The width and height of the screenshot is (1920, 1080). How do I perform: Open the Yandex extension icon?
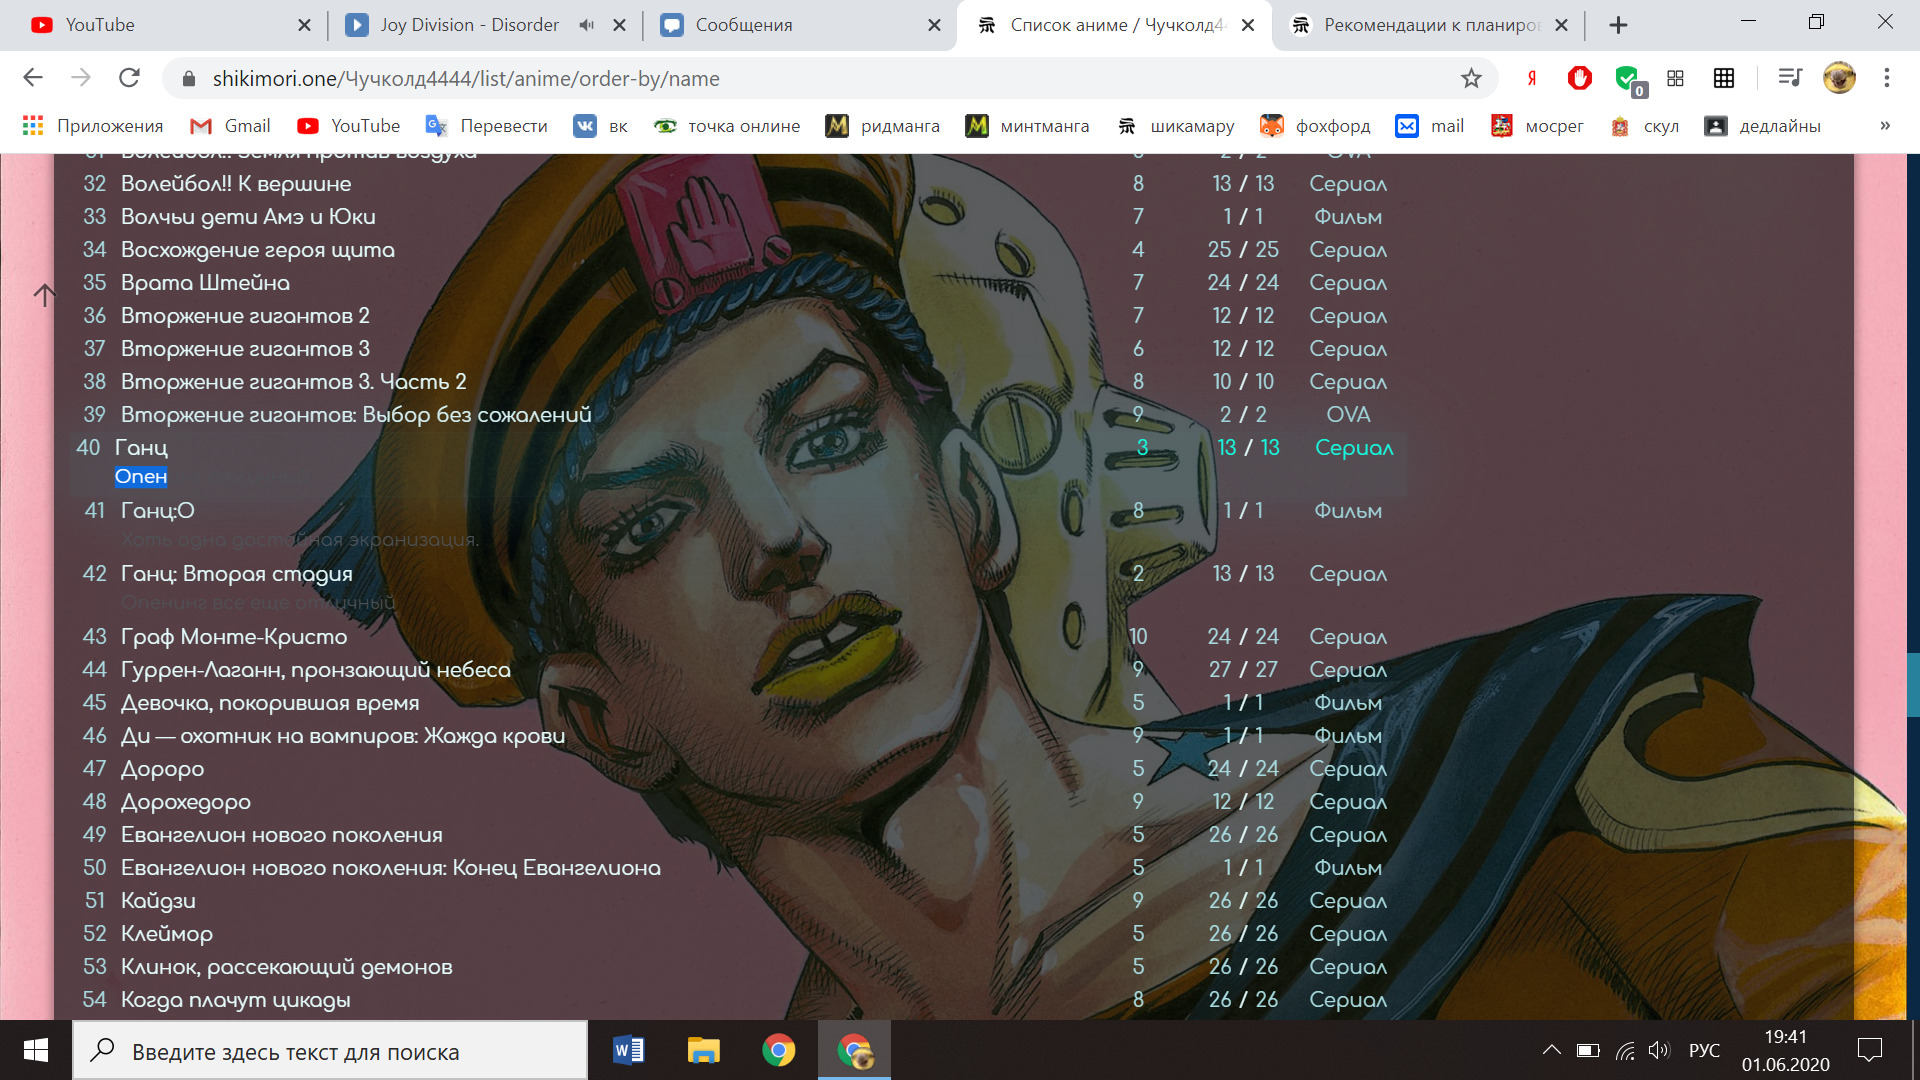1531,78
